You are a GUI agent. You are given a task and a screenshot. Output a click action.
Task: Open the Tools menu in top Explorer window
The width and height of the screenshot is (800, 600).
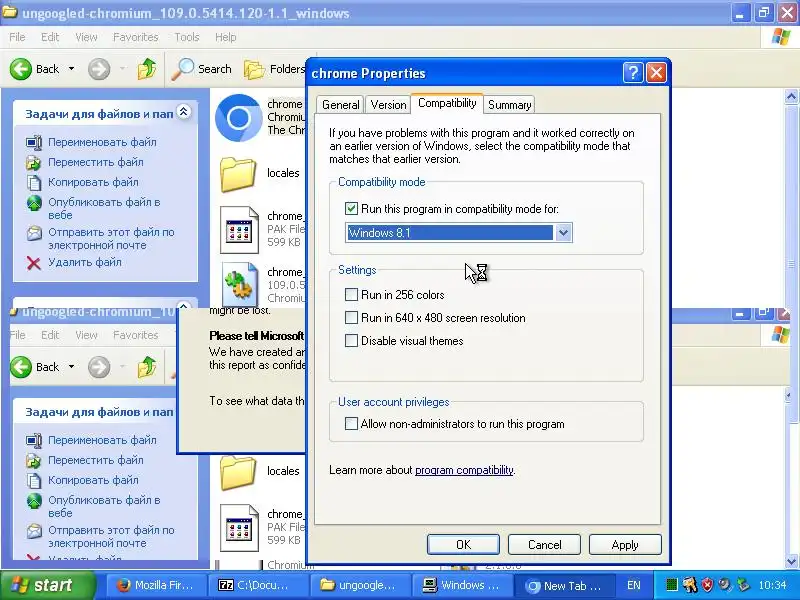coord(187,37)
